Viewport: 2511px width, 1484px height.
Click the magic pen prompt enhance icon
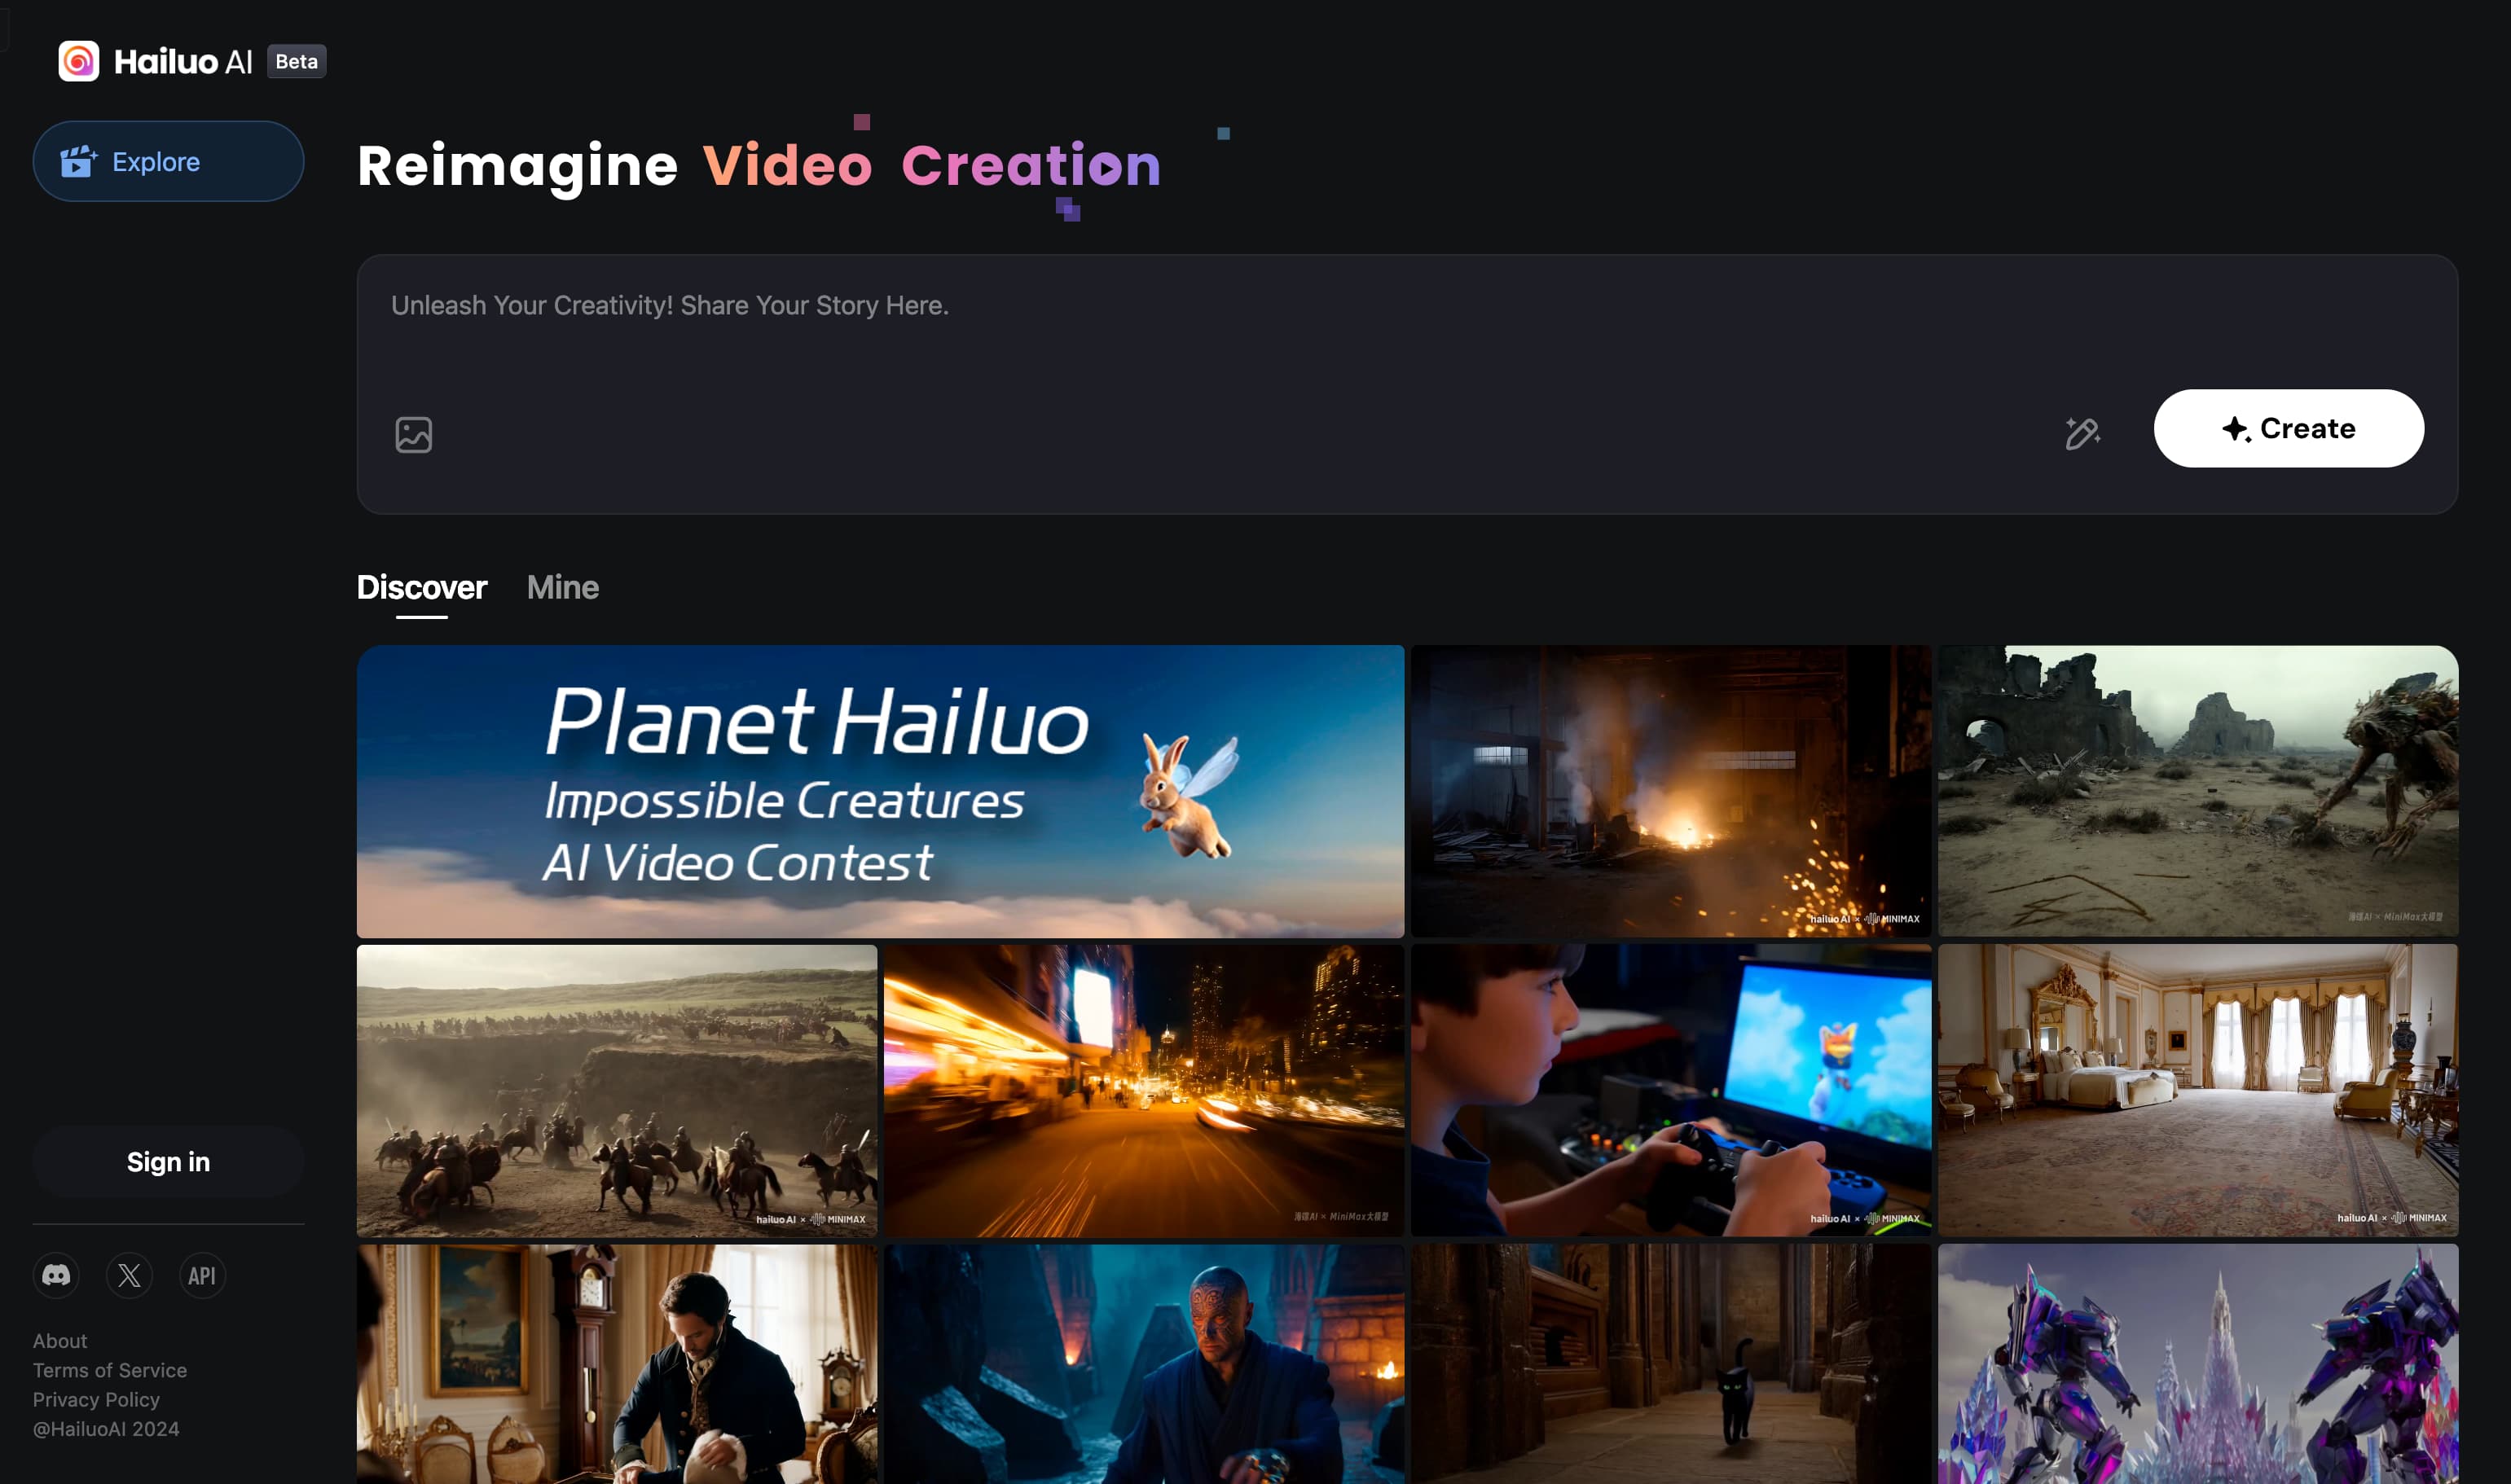2082,433
